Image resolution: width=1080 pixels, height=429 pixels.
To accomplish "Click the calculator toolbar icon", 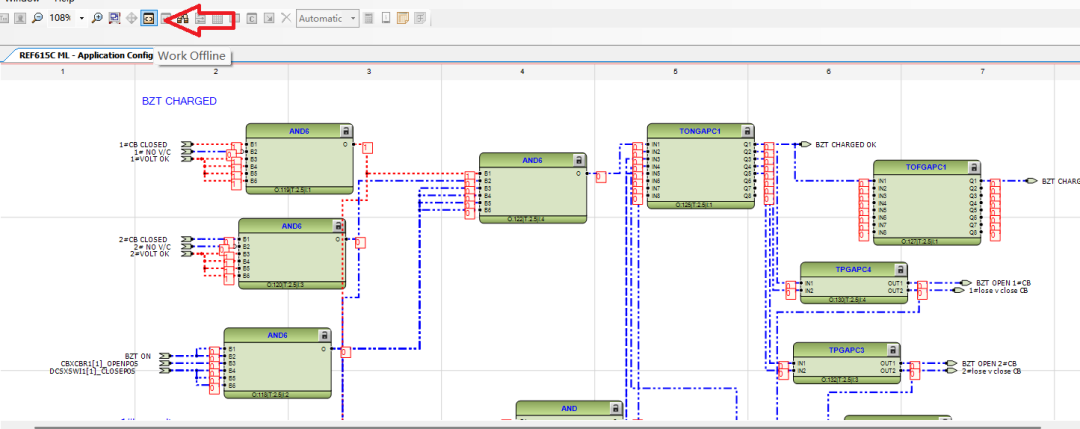I will tap(369, 19).
